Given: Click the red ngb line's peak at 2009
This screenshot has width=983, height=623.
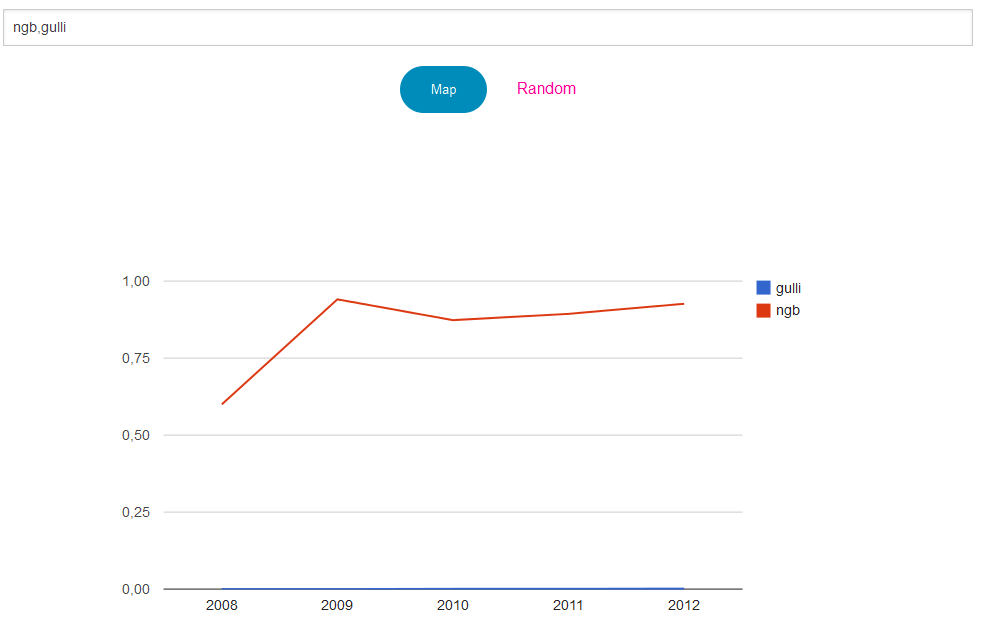Looking at the screenshot, I should click(337, 299).
